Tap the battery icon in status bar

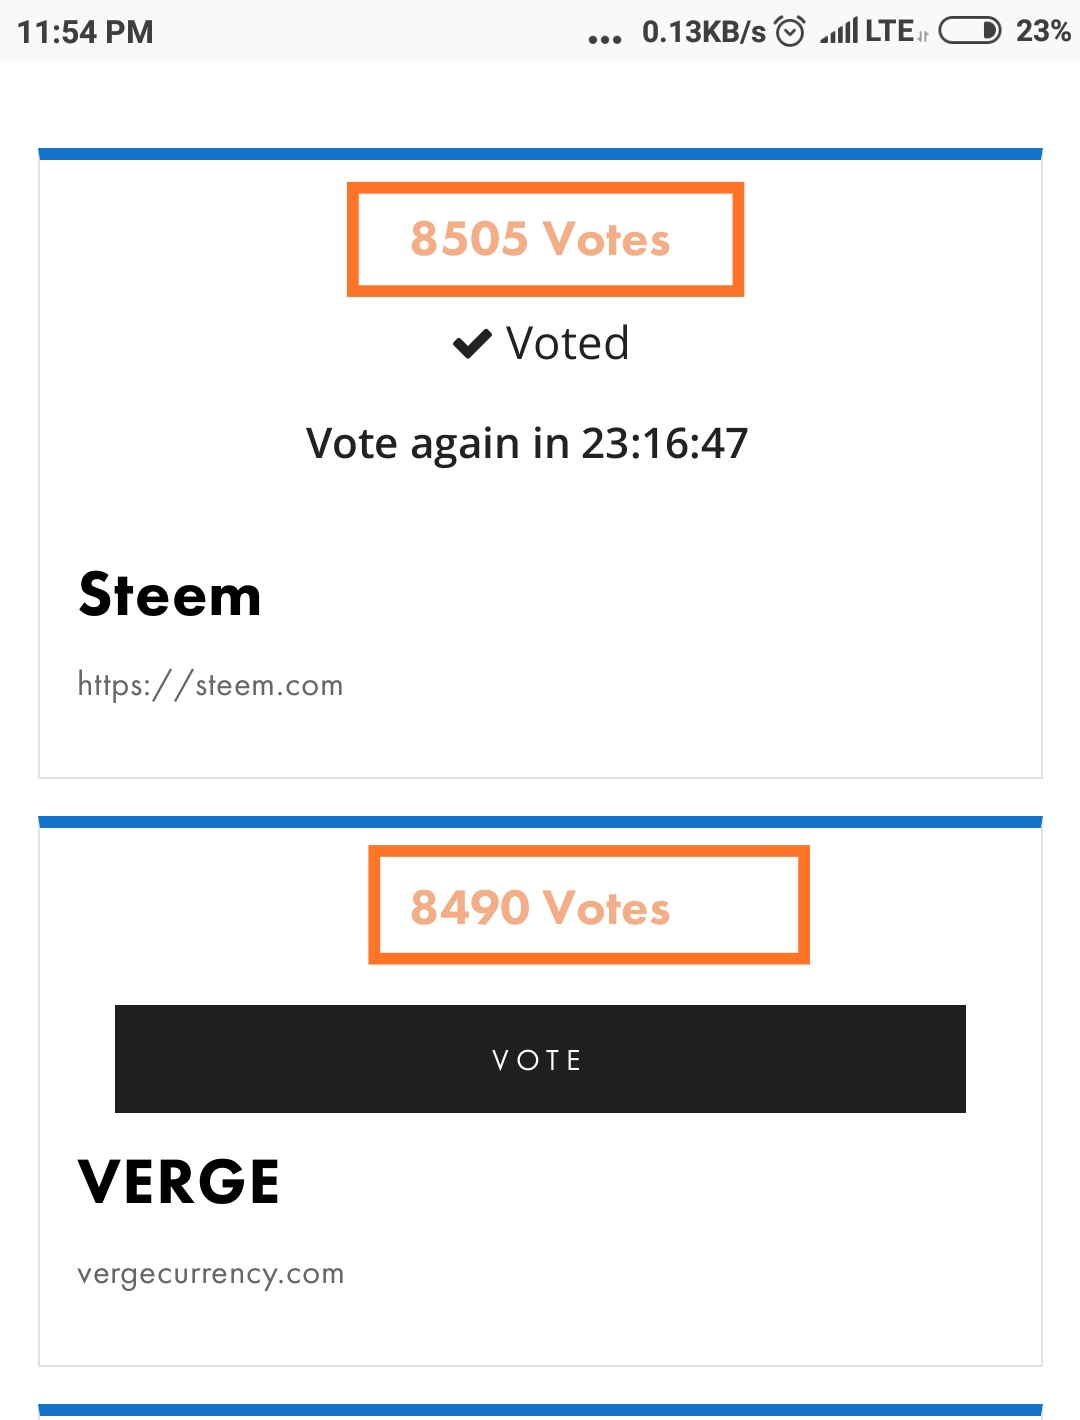tap(969, 31)
